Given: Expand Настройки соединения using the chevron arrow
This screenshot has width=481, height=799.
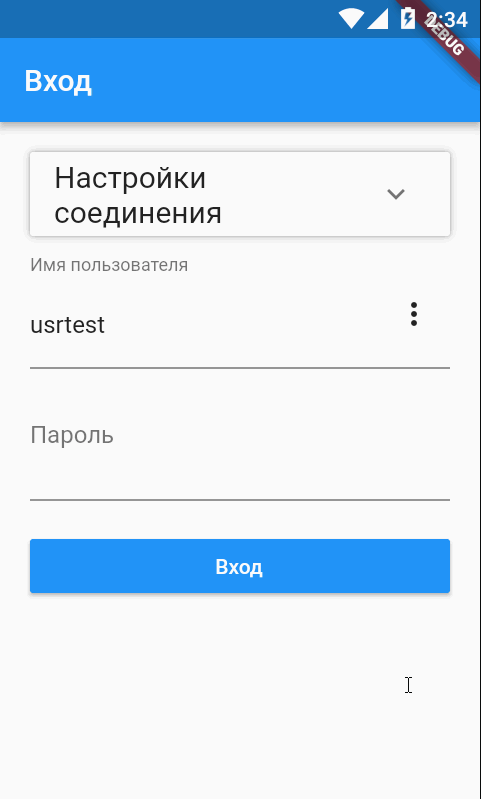Looking at the screenshot, I should (x=396, y=194).
